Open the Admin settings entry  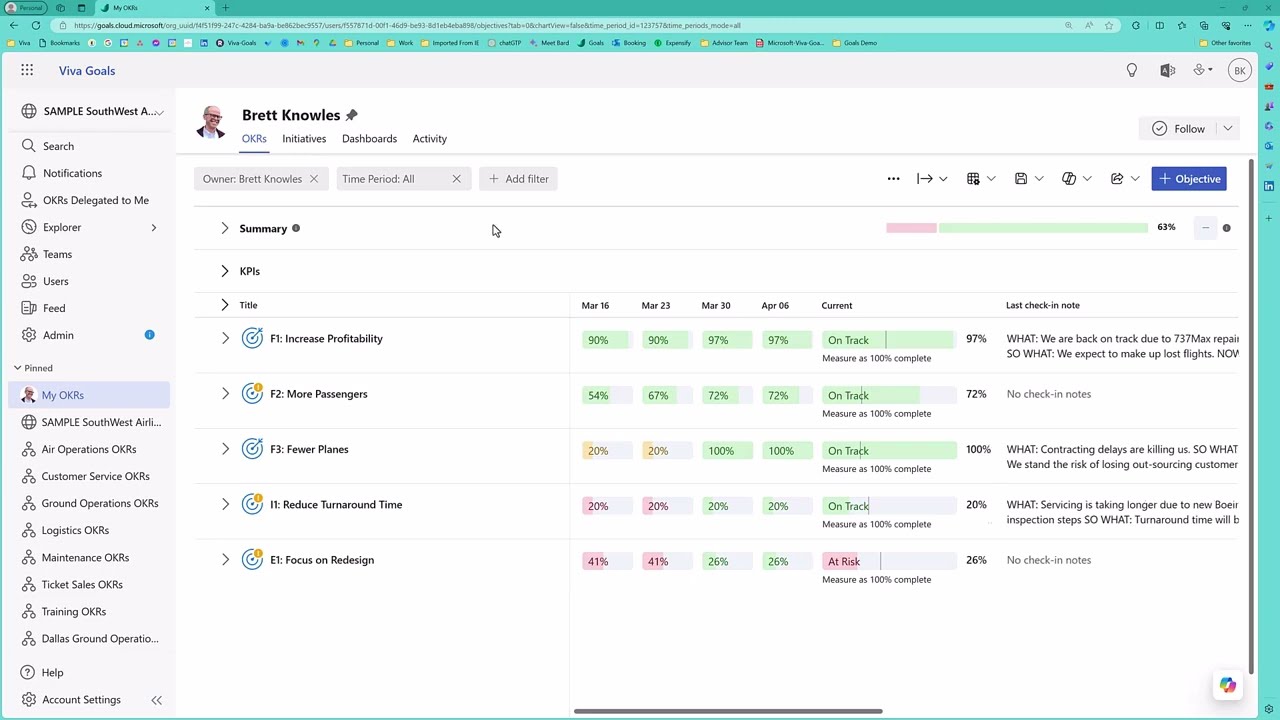click(x=58, y=335)
